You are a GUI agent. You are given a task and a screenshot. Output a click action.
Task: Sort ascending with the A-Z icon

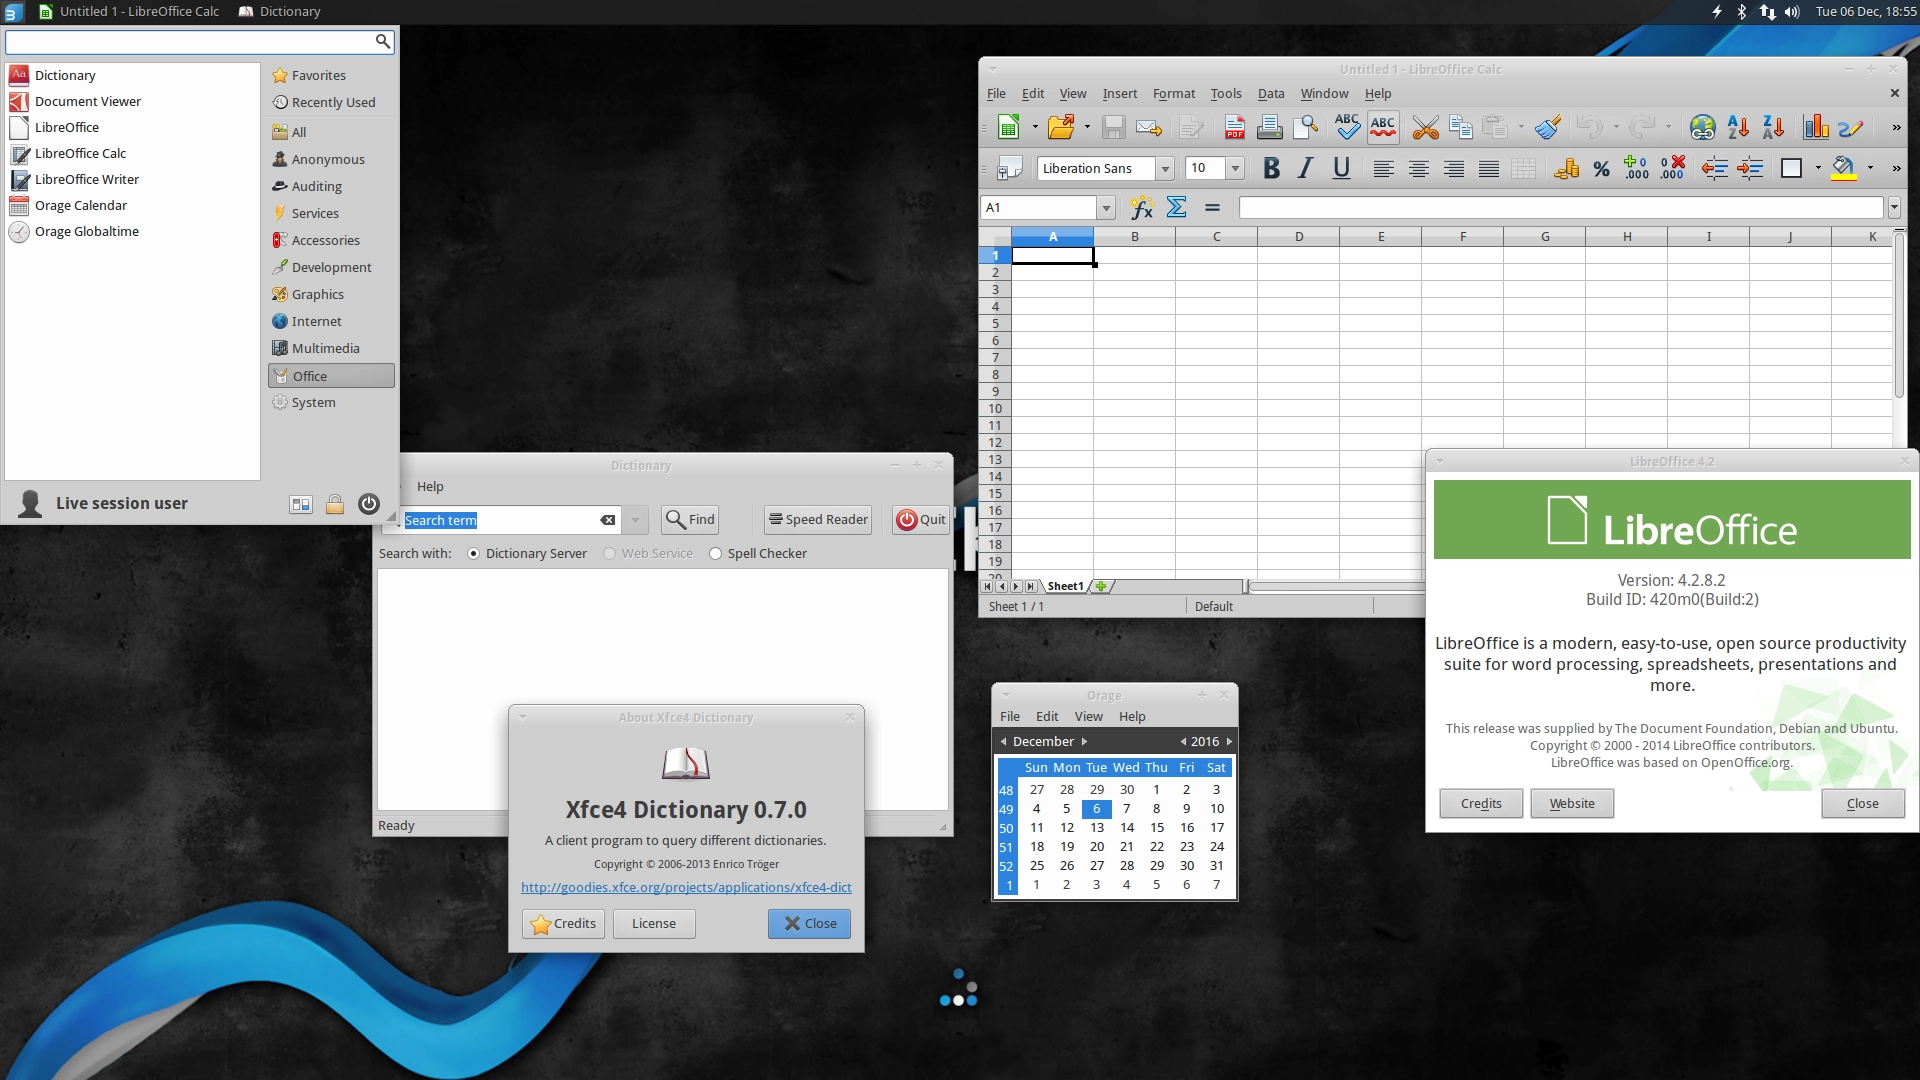pos(1738,127)
